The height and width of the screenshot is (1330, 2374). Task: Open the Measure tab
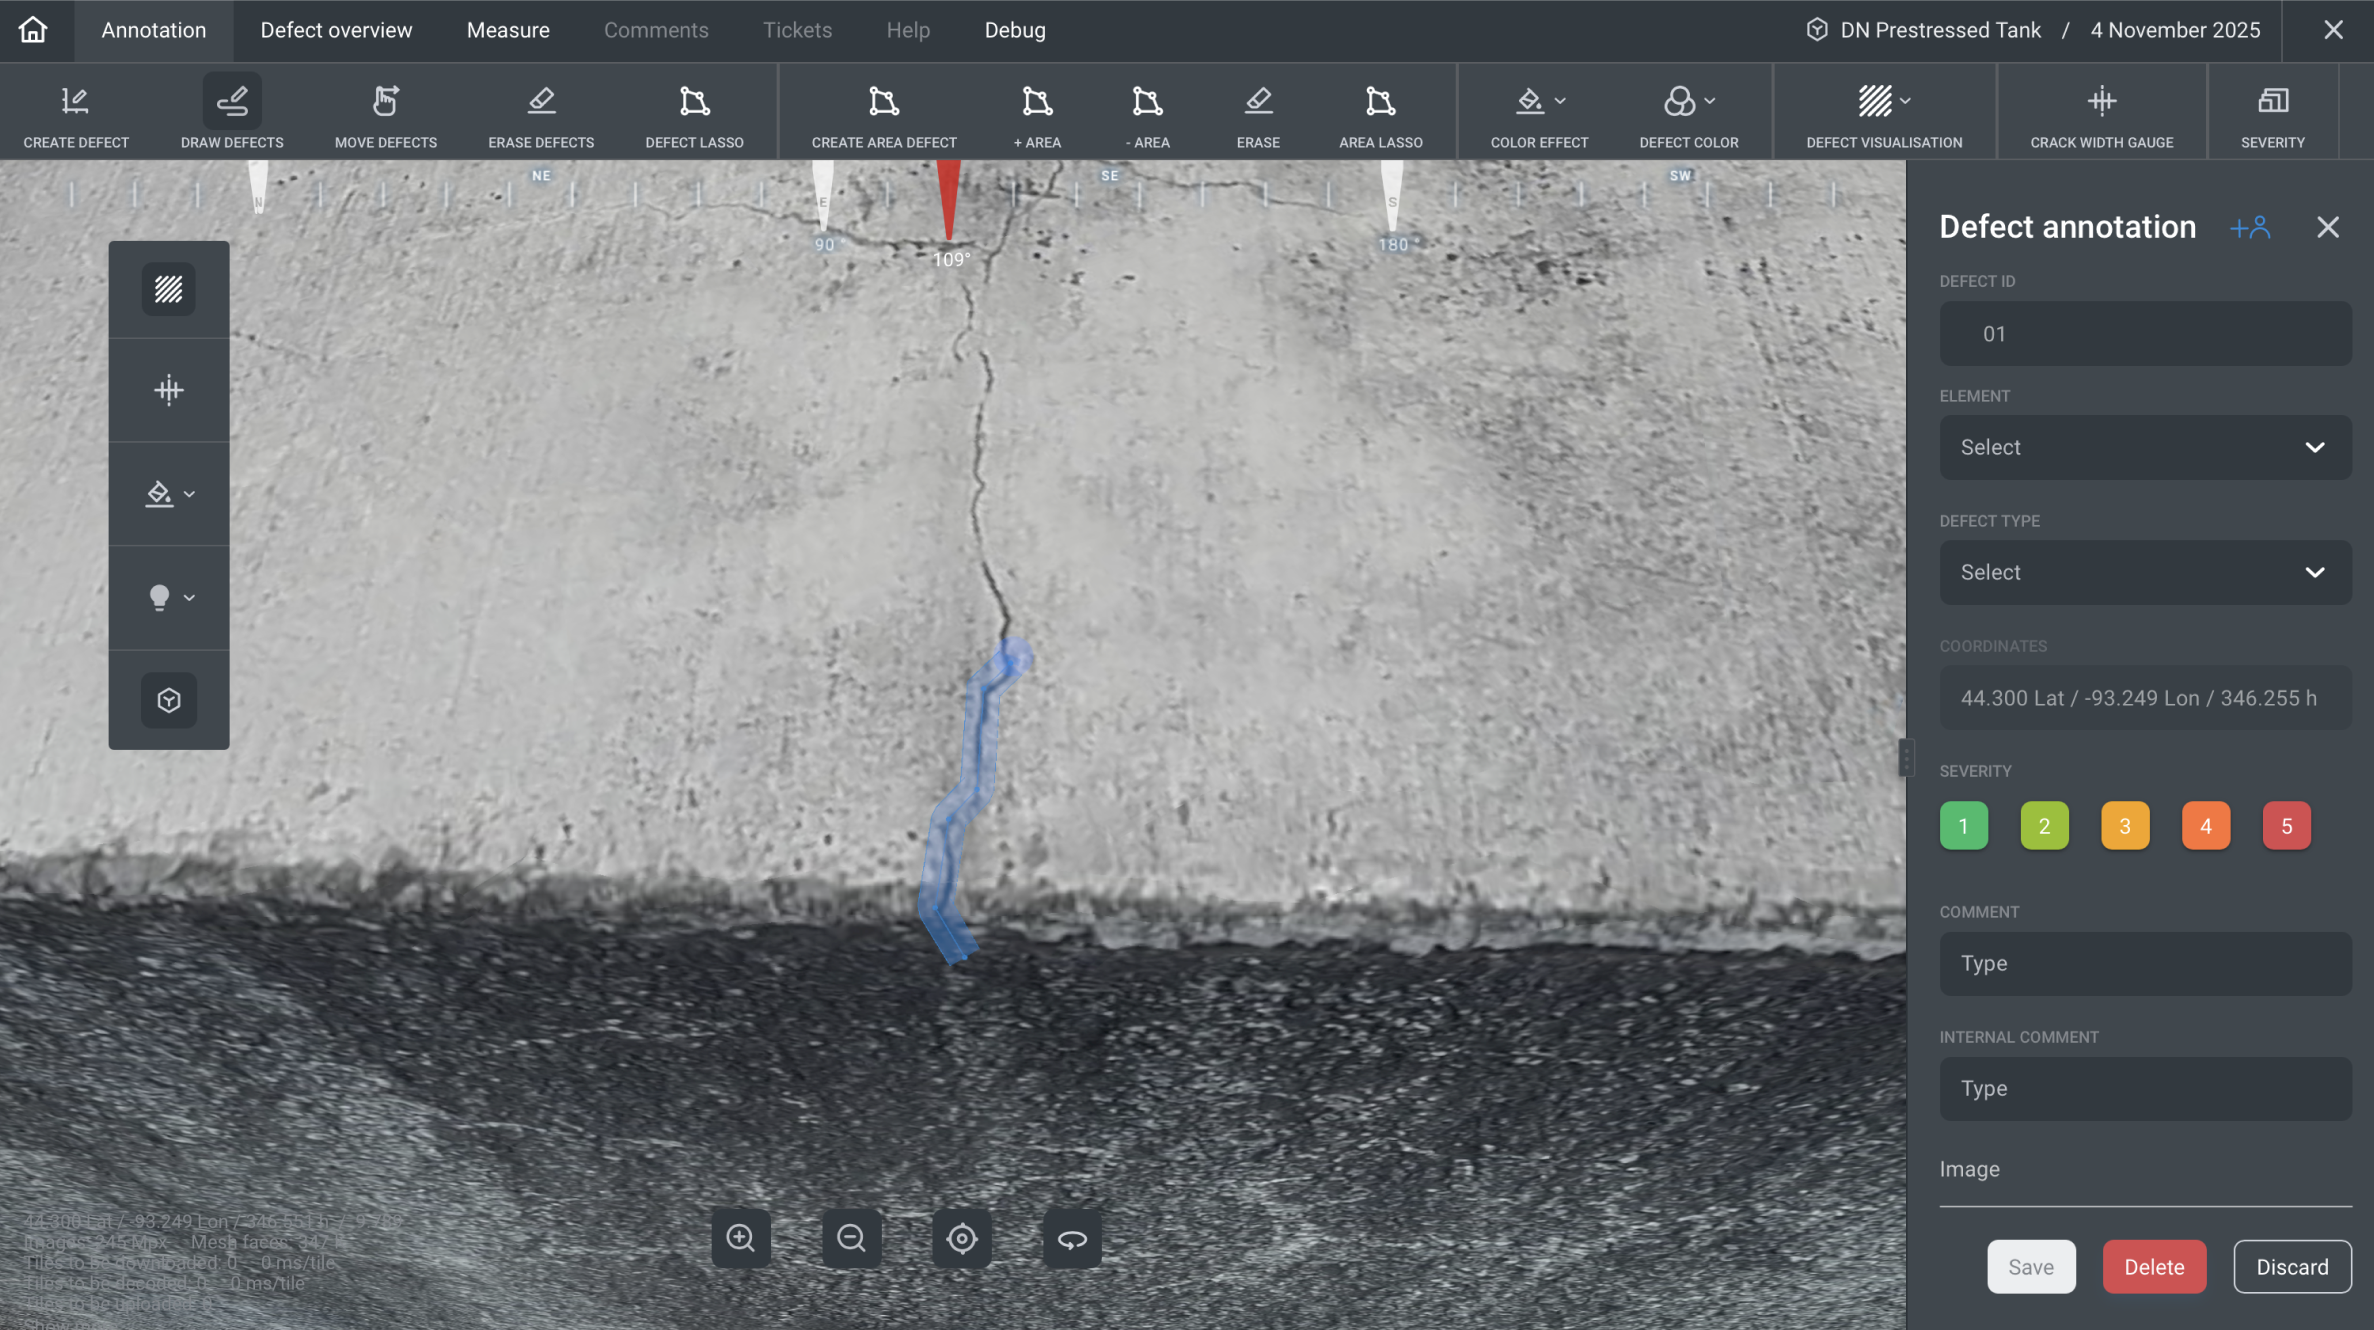[x=508, y=30]
